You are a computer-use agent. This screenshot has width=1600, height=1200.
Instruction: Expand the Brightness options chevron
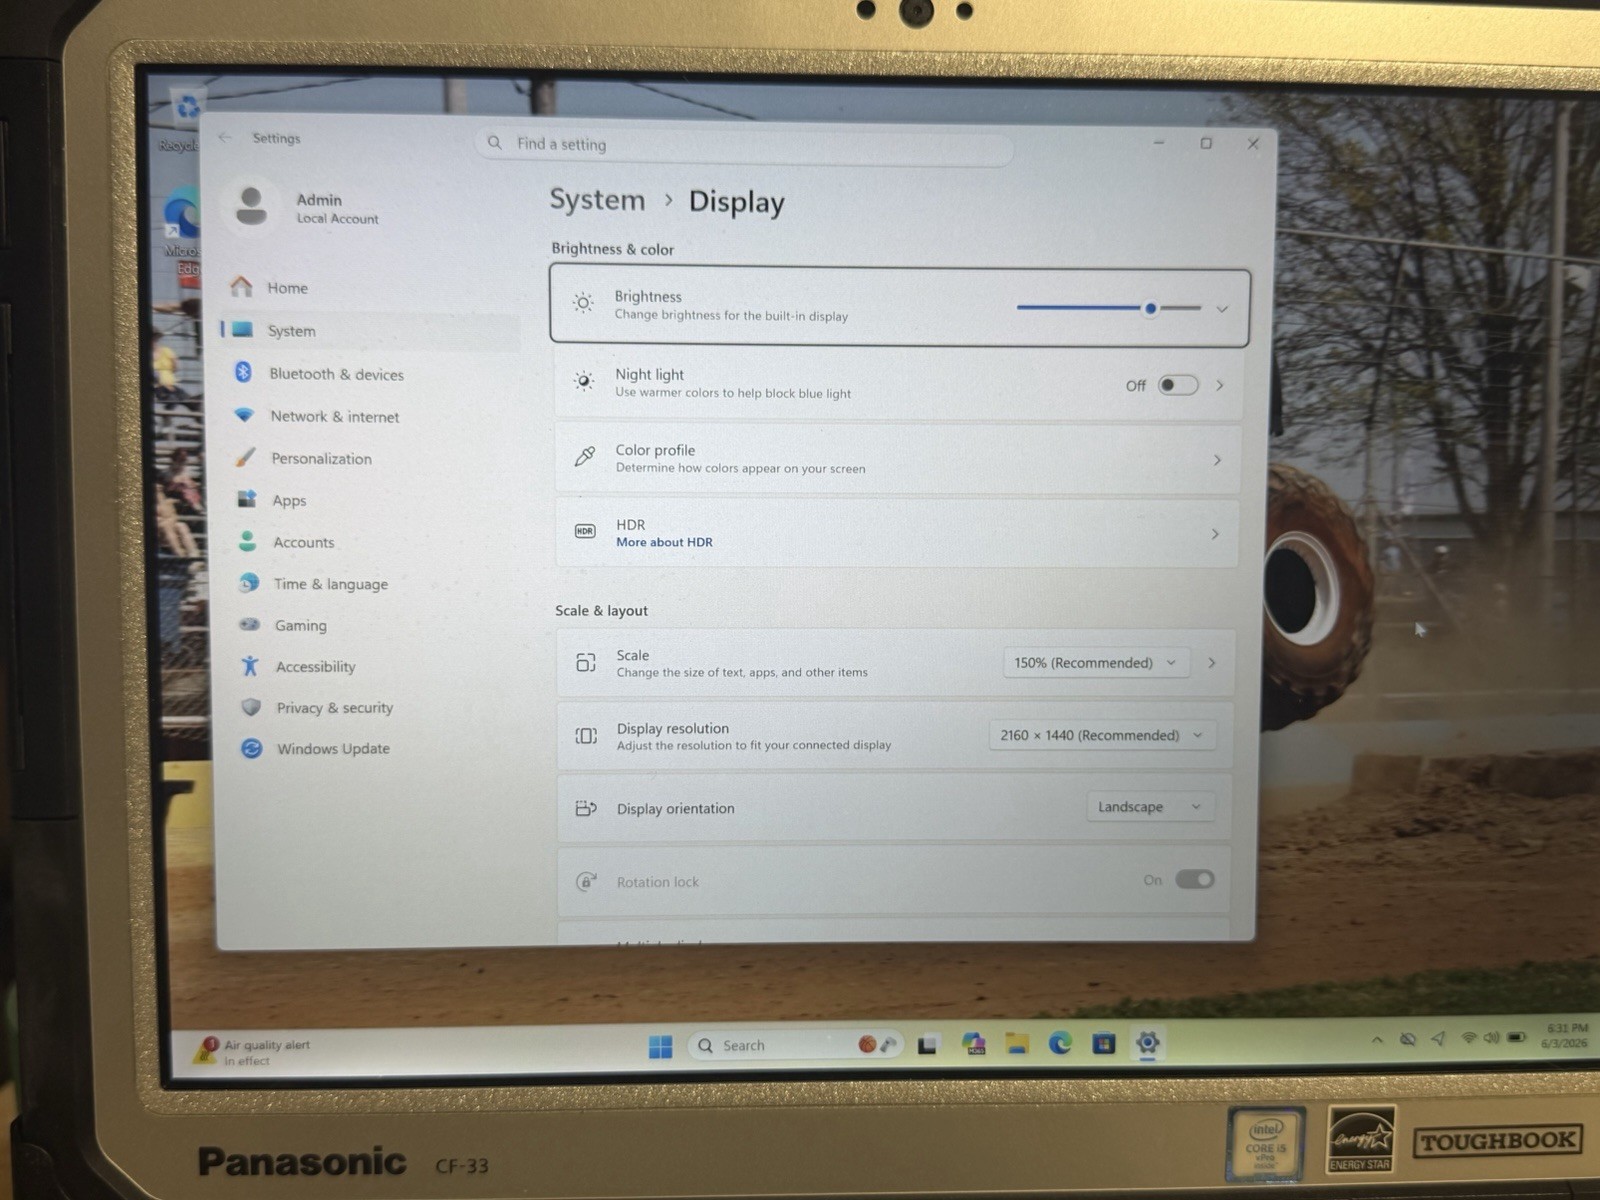[1222, 309]
